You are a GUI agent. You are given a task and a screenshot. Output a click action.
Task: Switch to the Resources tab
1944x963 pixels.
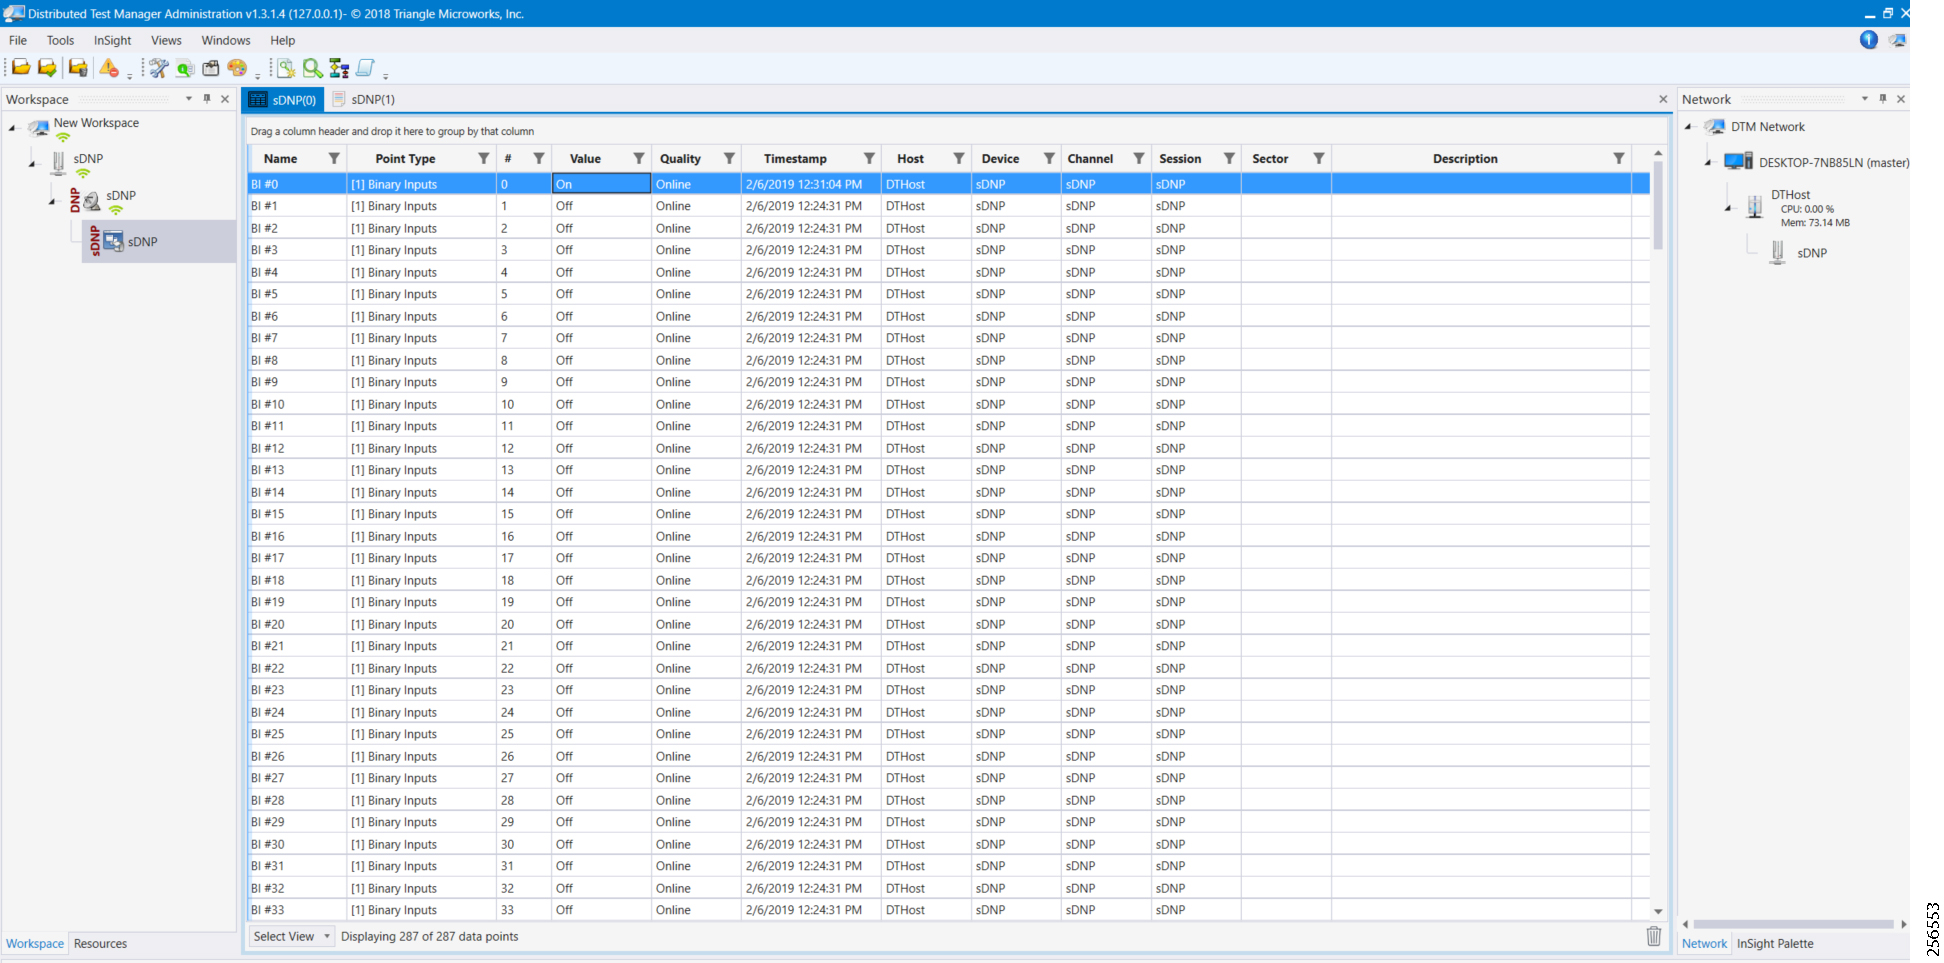click(x=100, y=943)
